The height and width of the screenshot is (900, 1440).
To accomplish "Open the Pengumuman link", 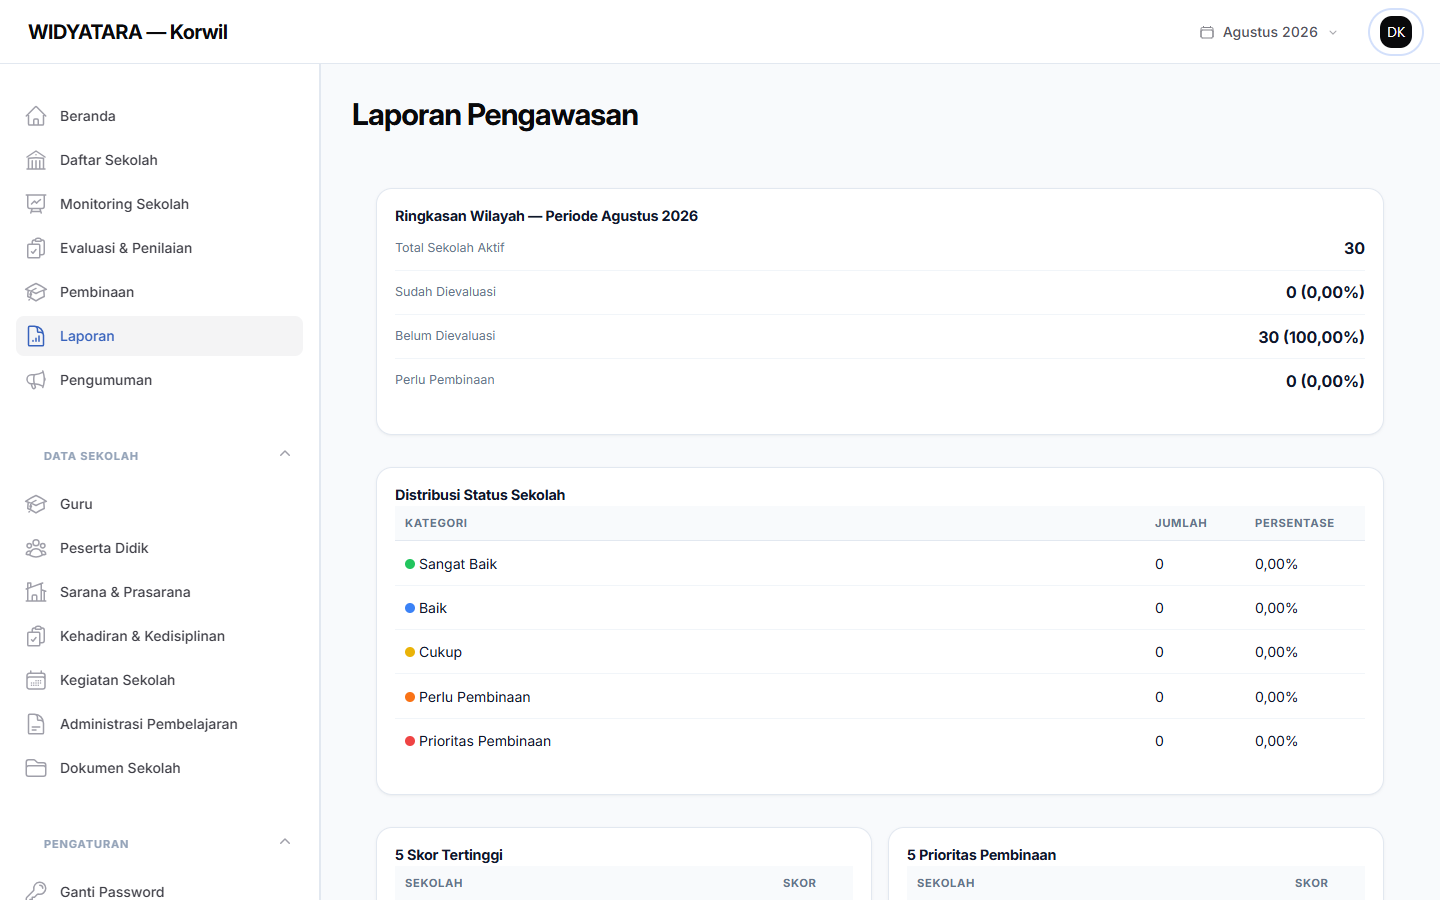I will (x=160, y=380).
